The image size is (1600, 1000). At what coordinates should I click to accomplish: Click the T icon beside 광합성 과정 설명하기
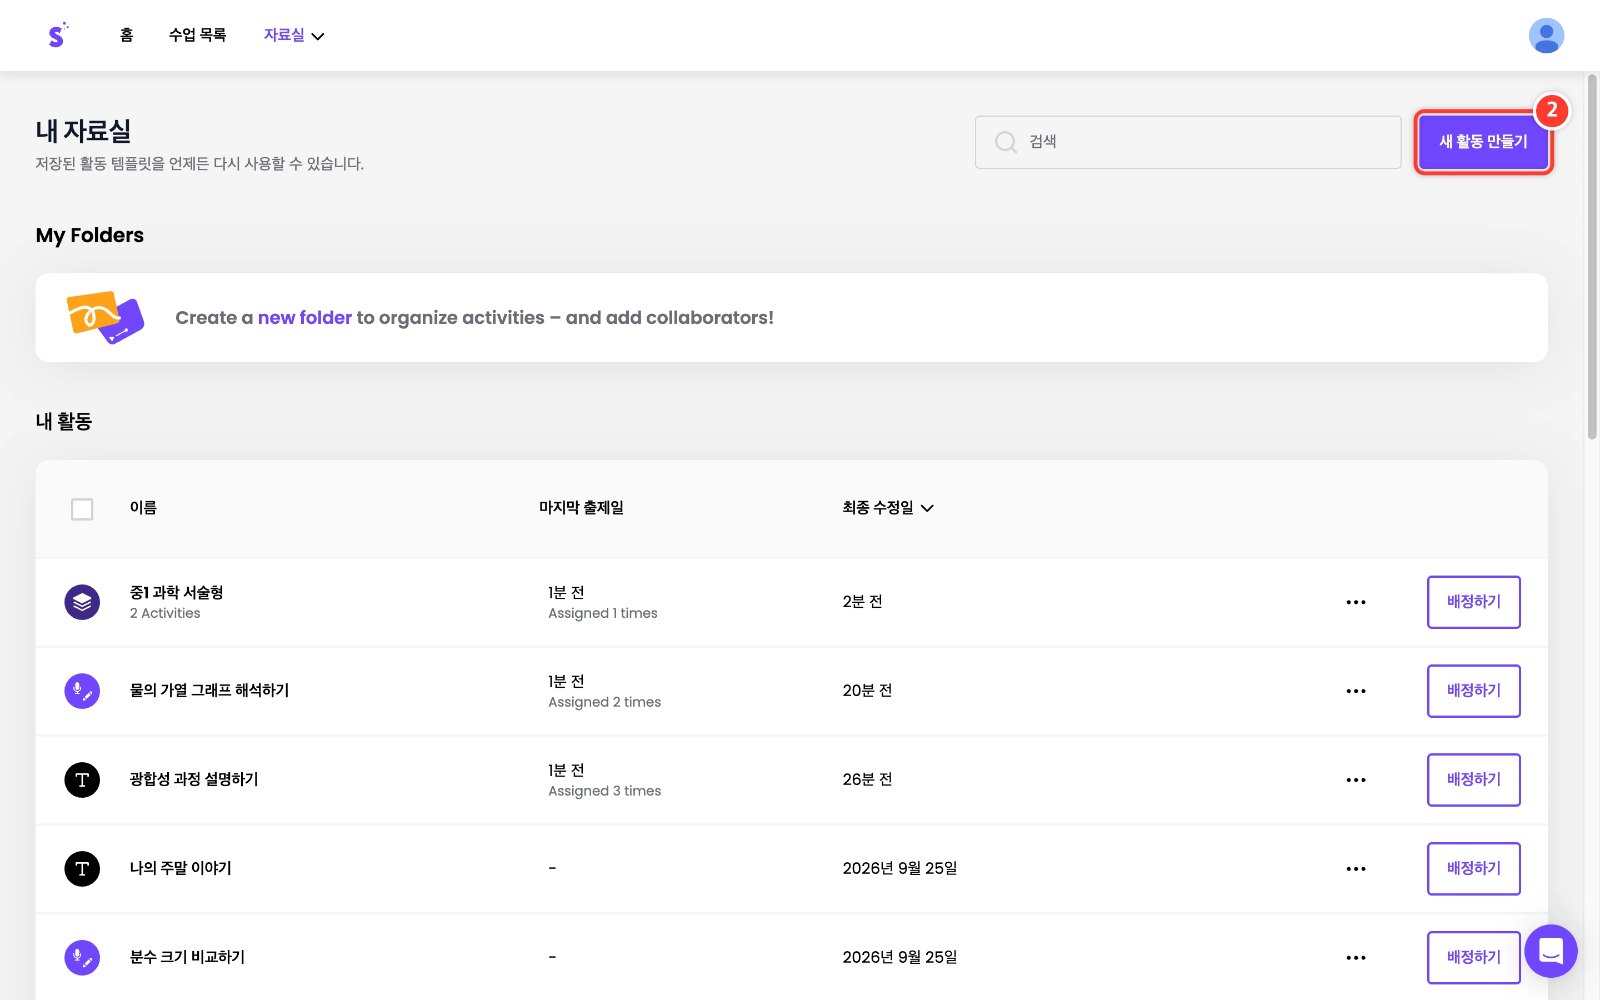click(x=82, y=780)
